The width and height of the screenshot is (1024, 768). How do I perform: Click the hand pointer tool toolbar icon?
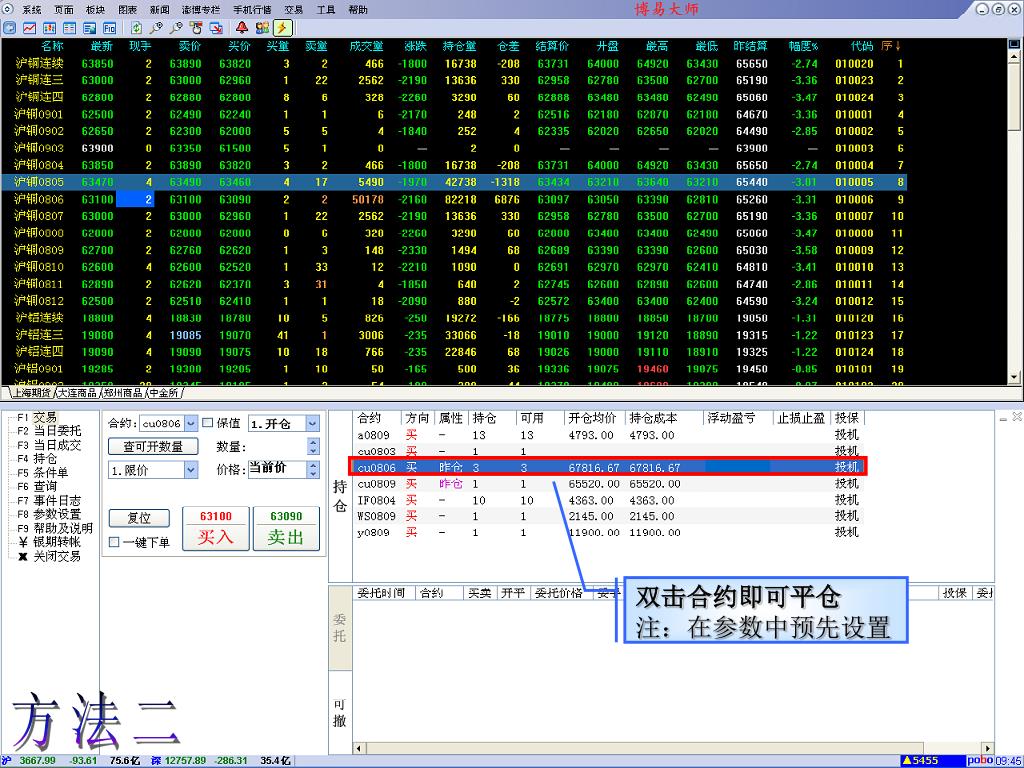(196, 28)
